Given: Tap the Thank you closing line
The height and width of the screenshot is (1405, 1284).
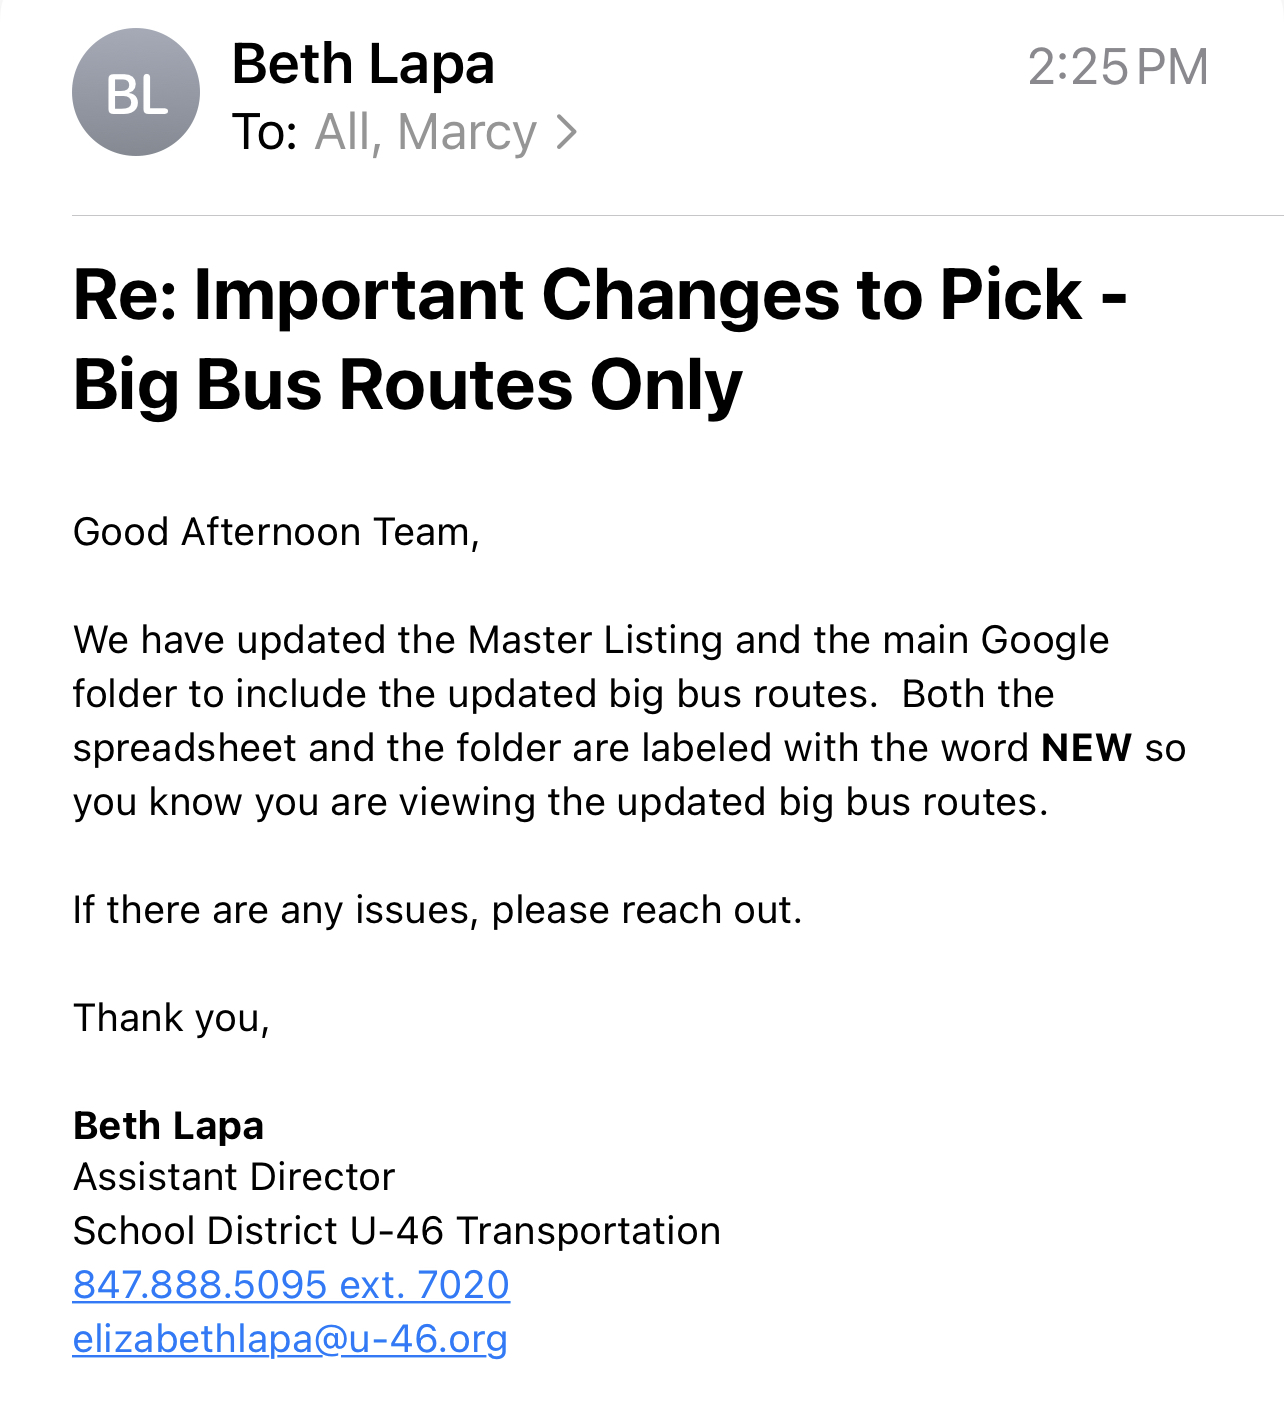Looking at the screenshot, I should (x=172, y=1018).
